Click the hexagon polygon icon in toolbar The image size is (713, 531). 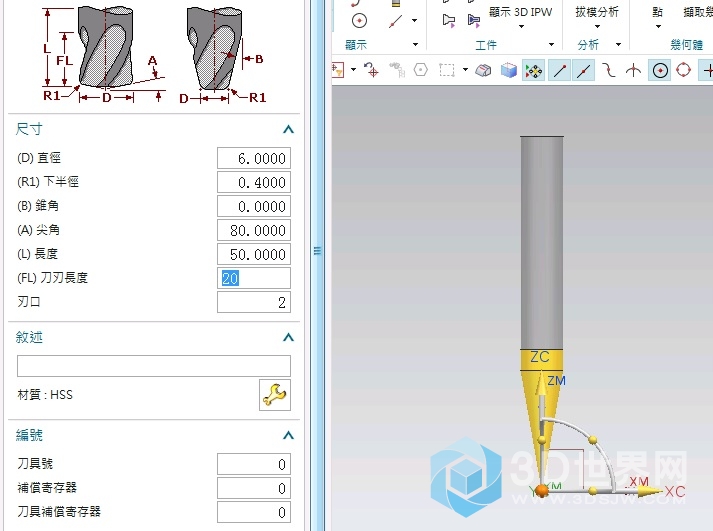click(x=420, y=70)
